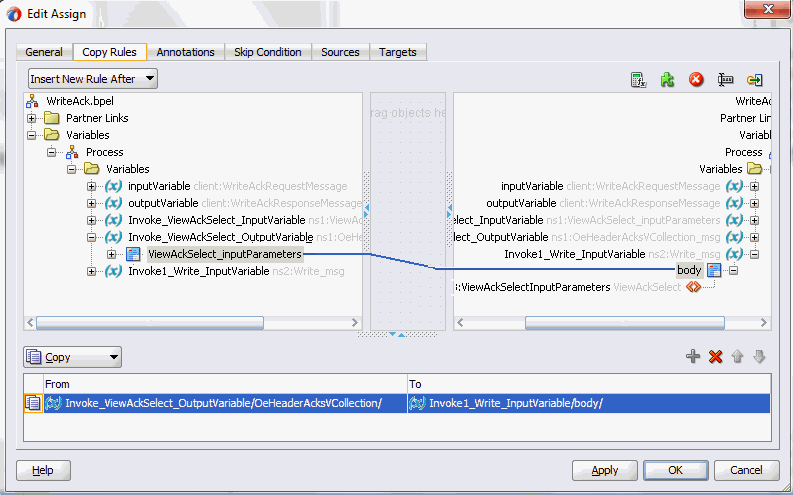Screen dimensions: 793x495
Task: Select the body label in target tree
Action: 689,270
